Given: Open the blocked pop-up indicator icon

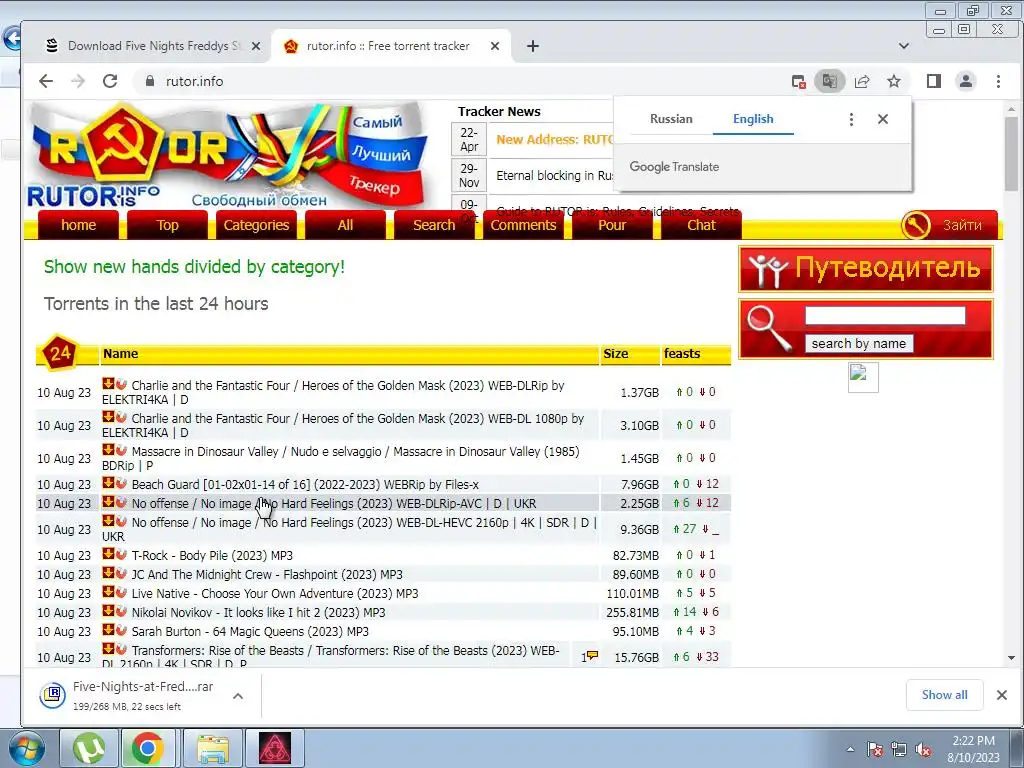Looking at the screenshot, I should 798,81.
